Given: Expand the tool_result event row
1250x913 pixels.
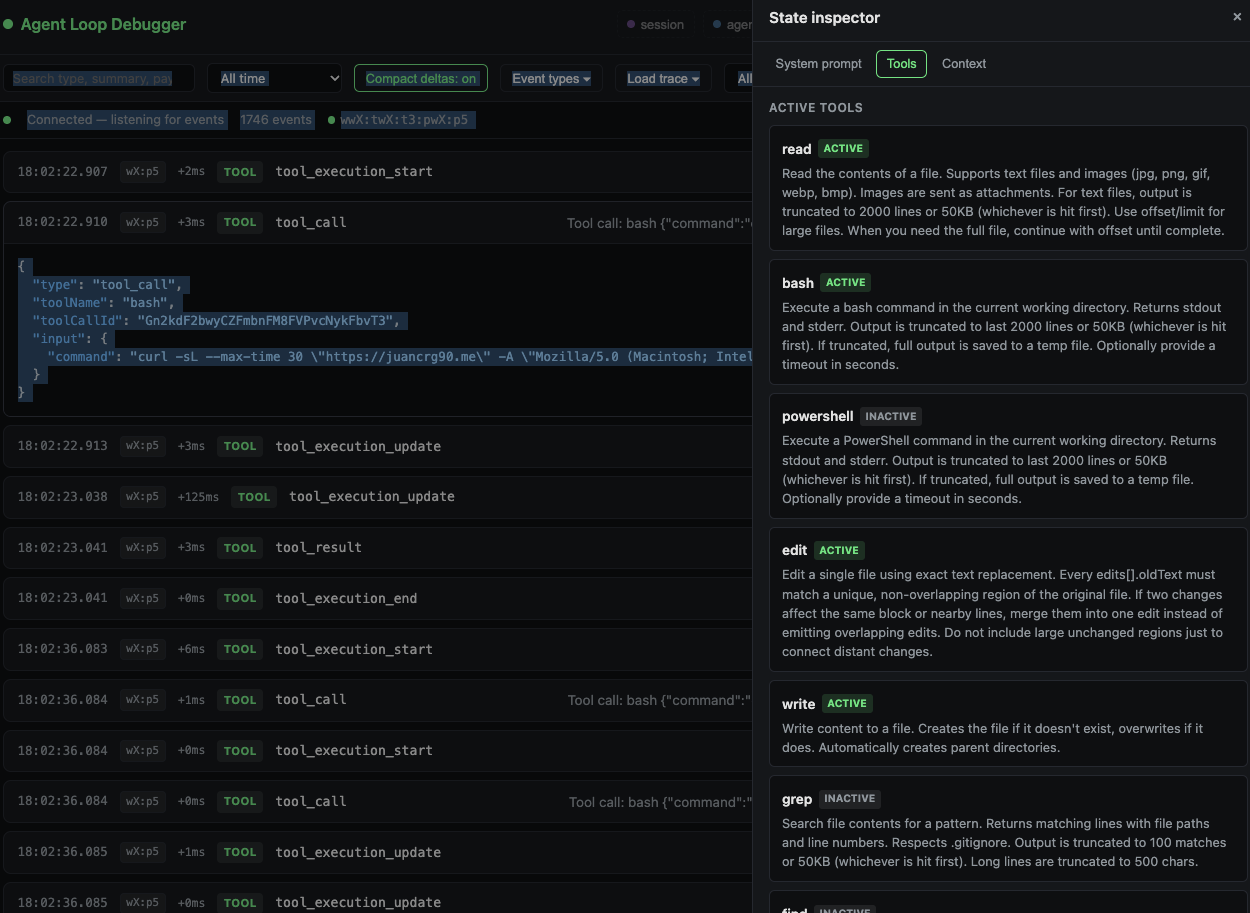Looking at the screenshot, I should click(378, 548).
